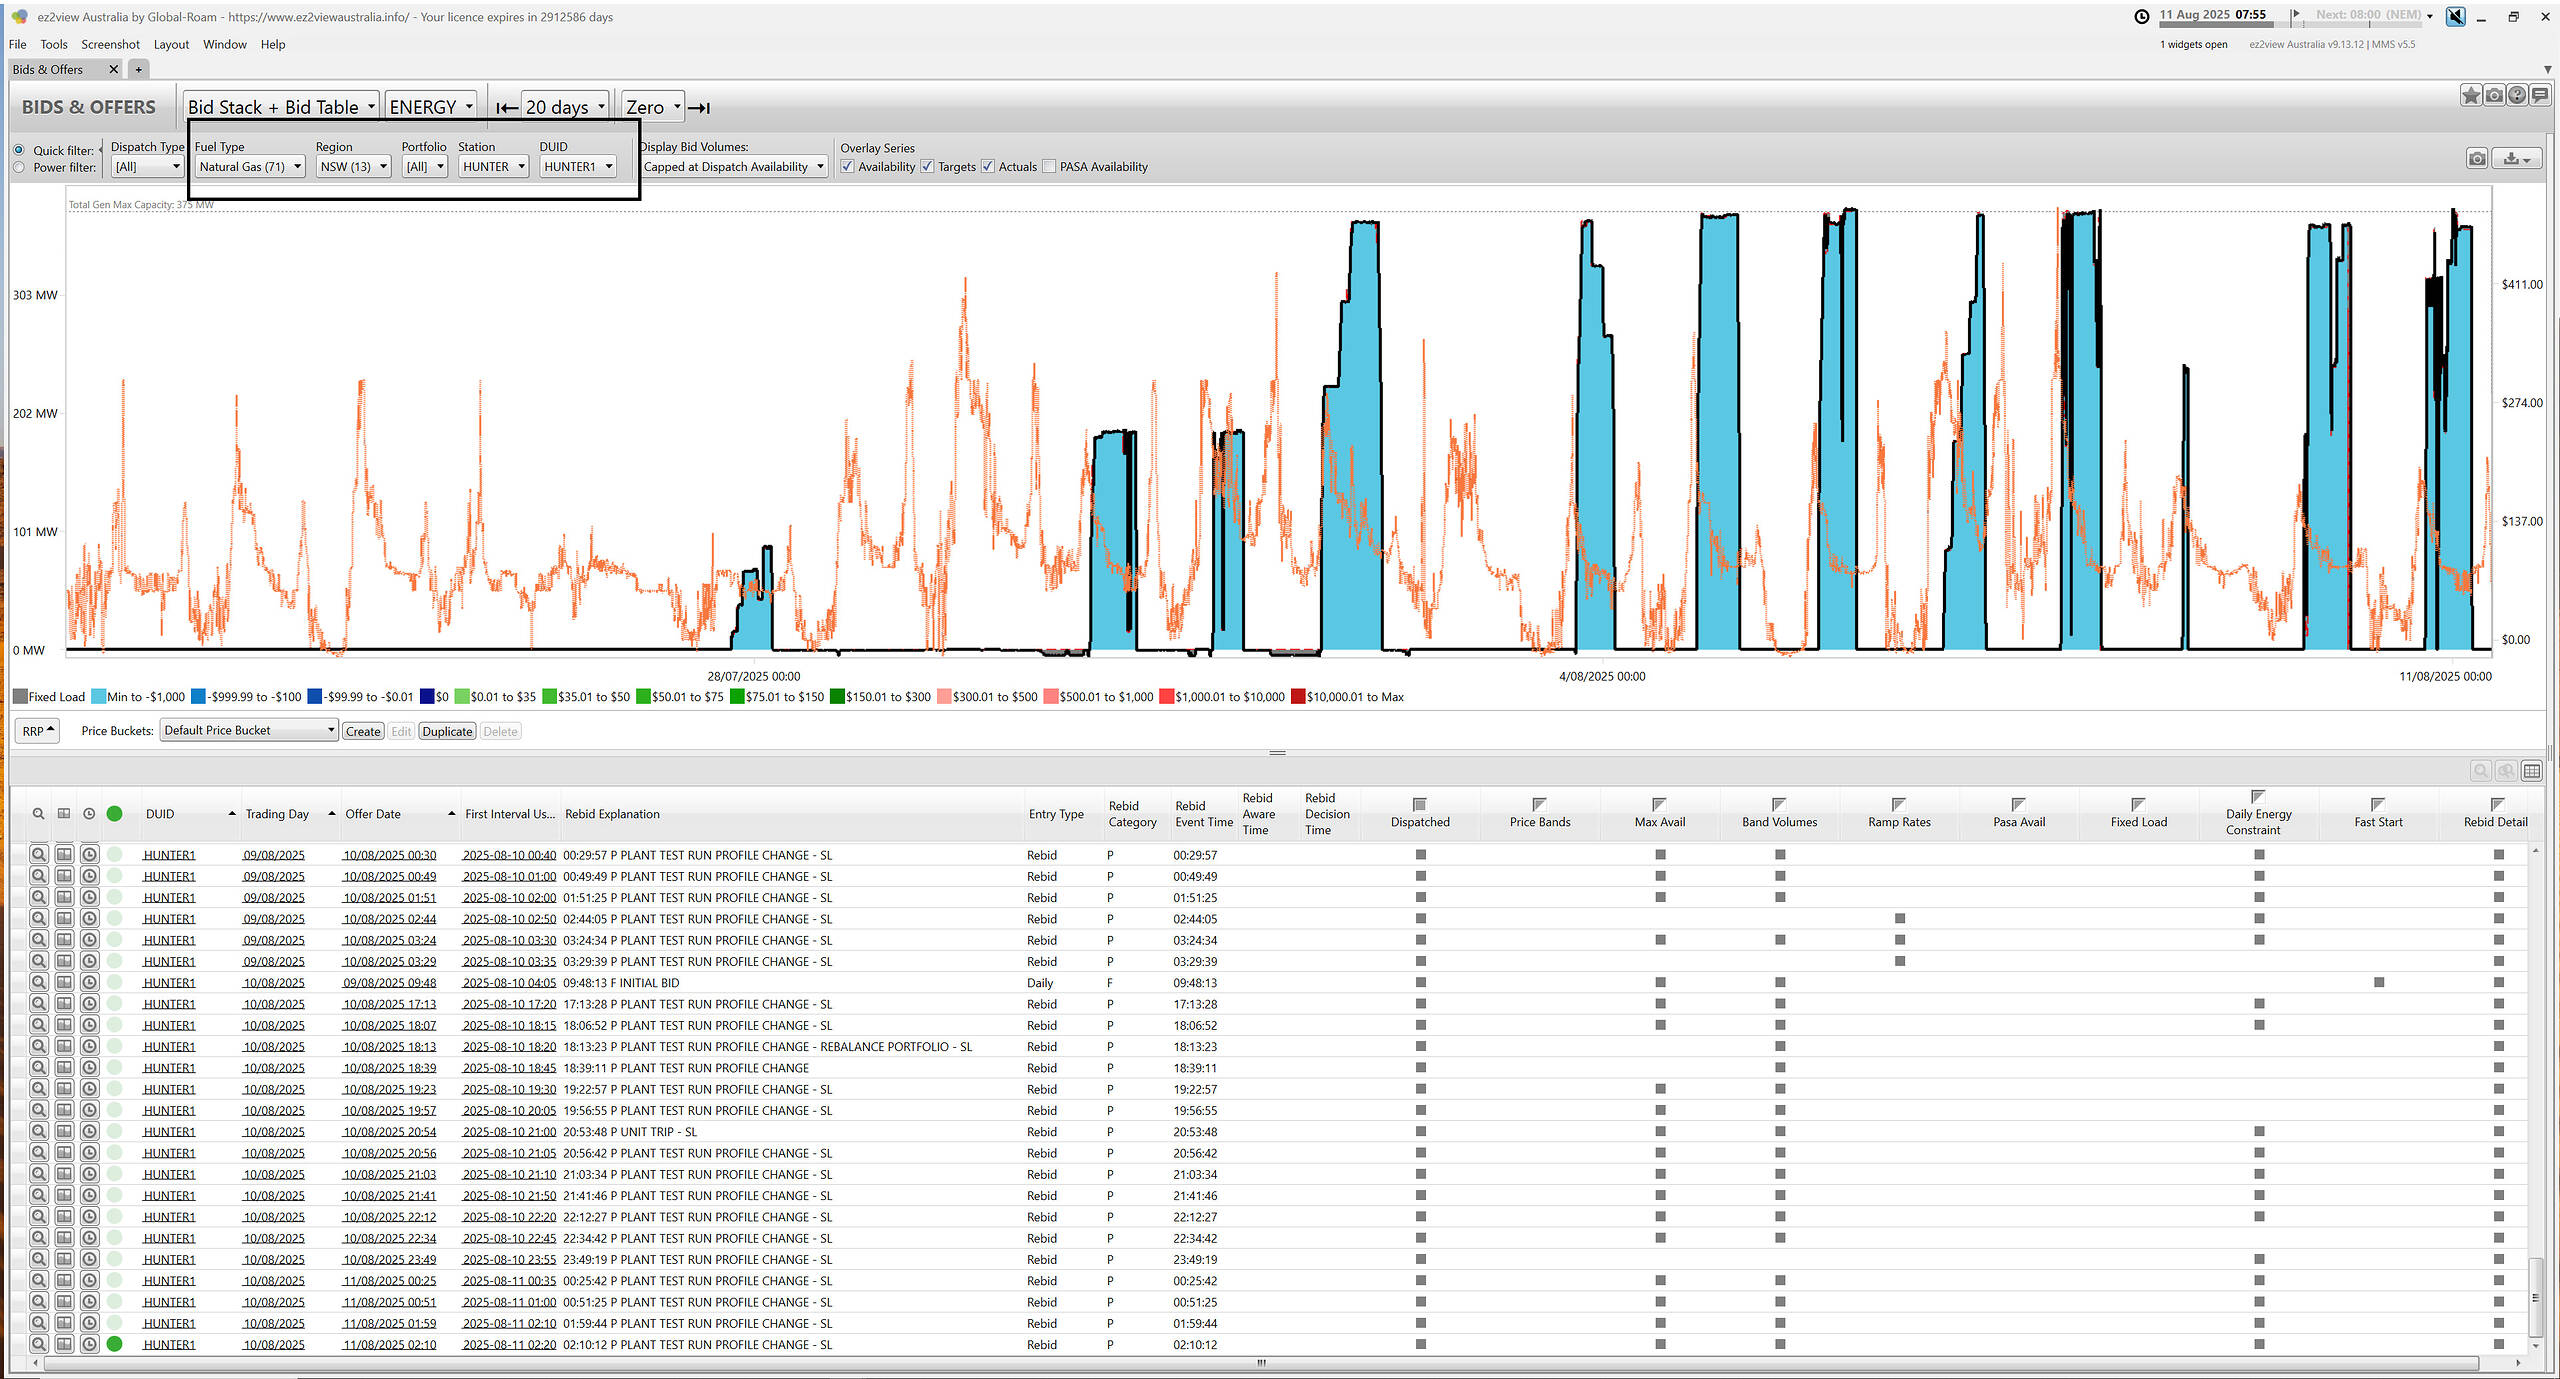The image size is (2560, 1379).
Task: Click the $10,000.01 to Max legend swatch
Action: pos(1298,697)
